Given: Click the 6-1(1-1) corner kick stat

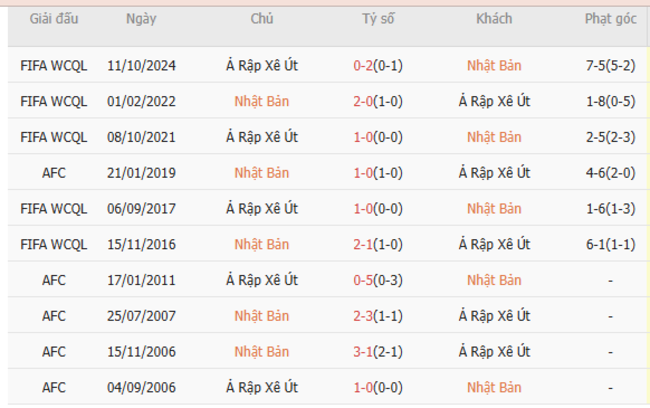Looking at the screenshot, I should pyautogui.click(x=609, y=244).
